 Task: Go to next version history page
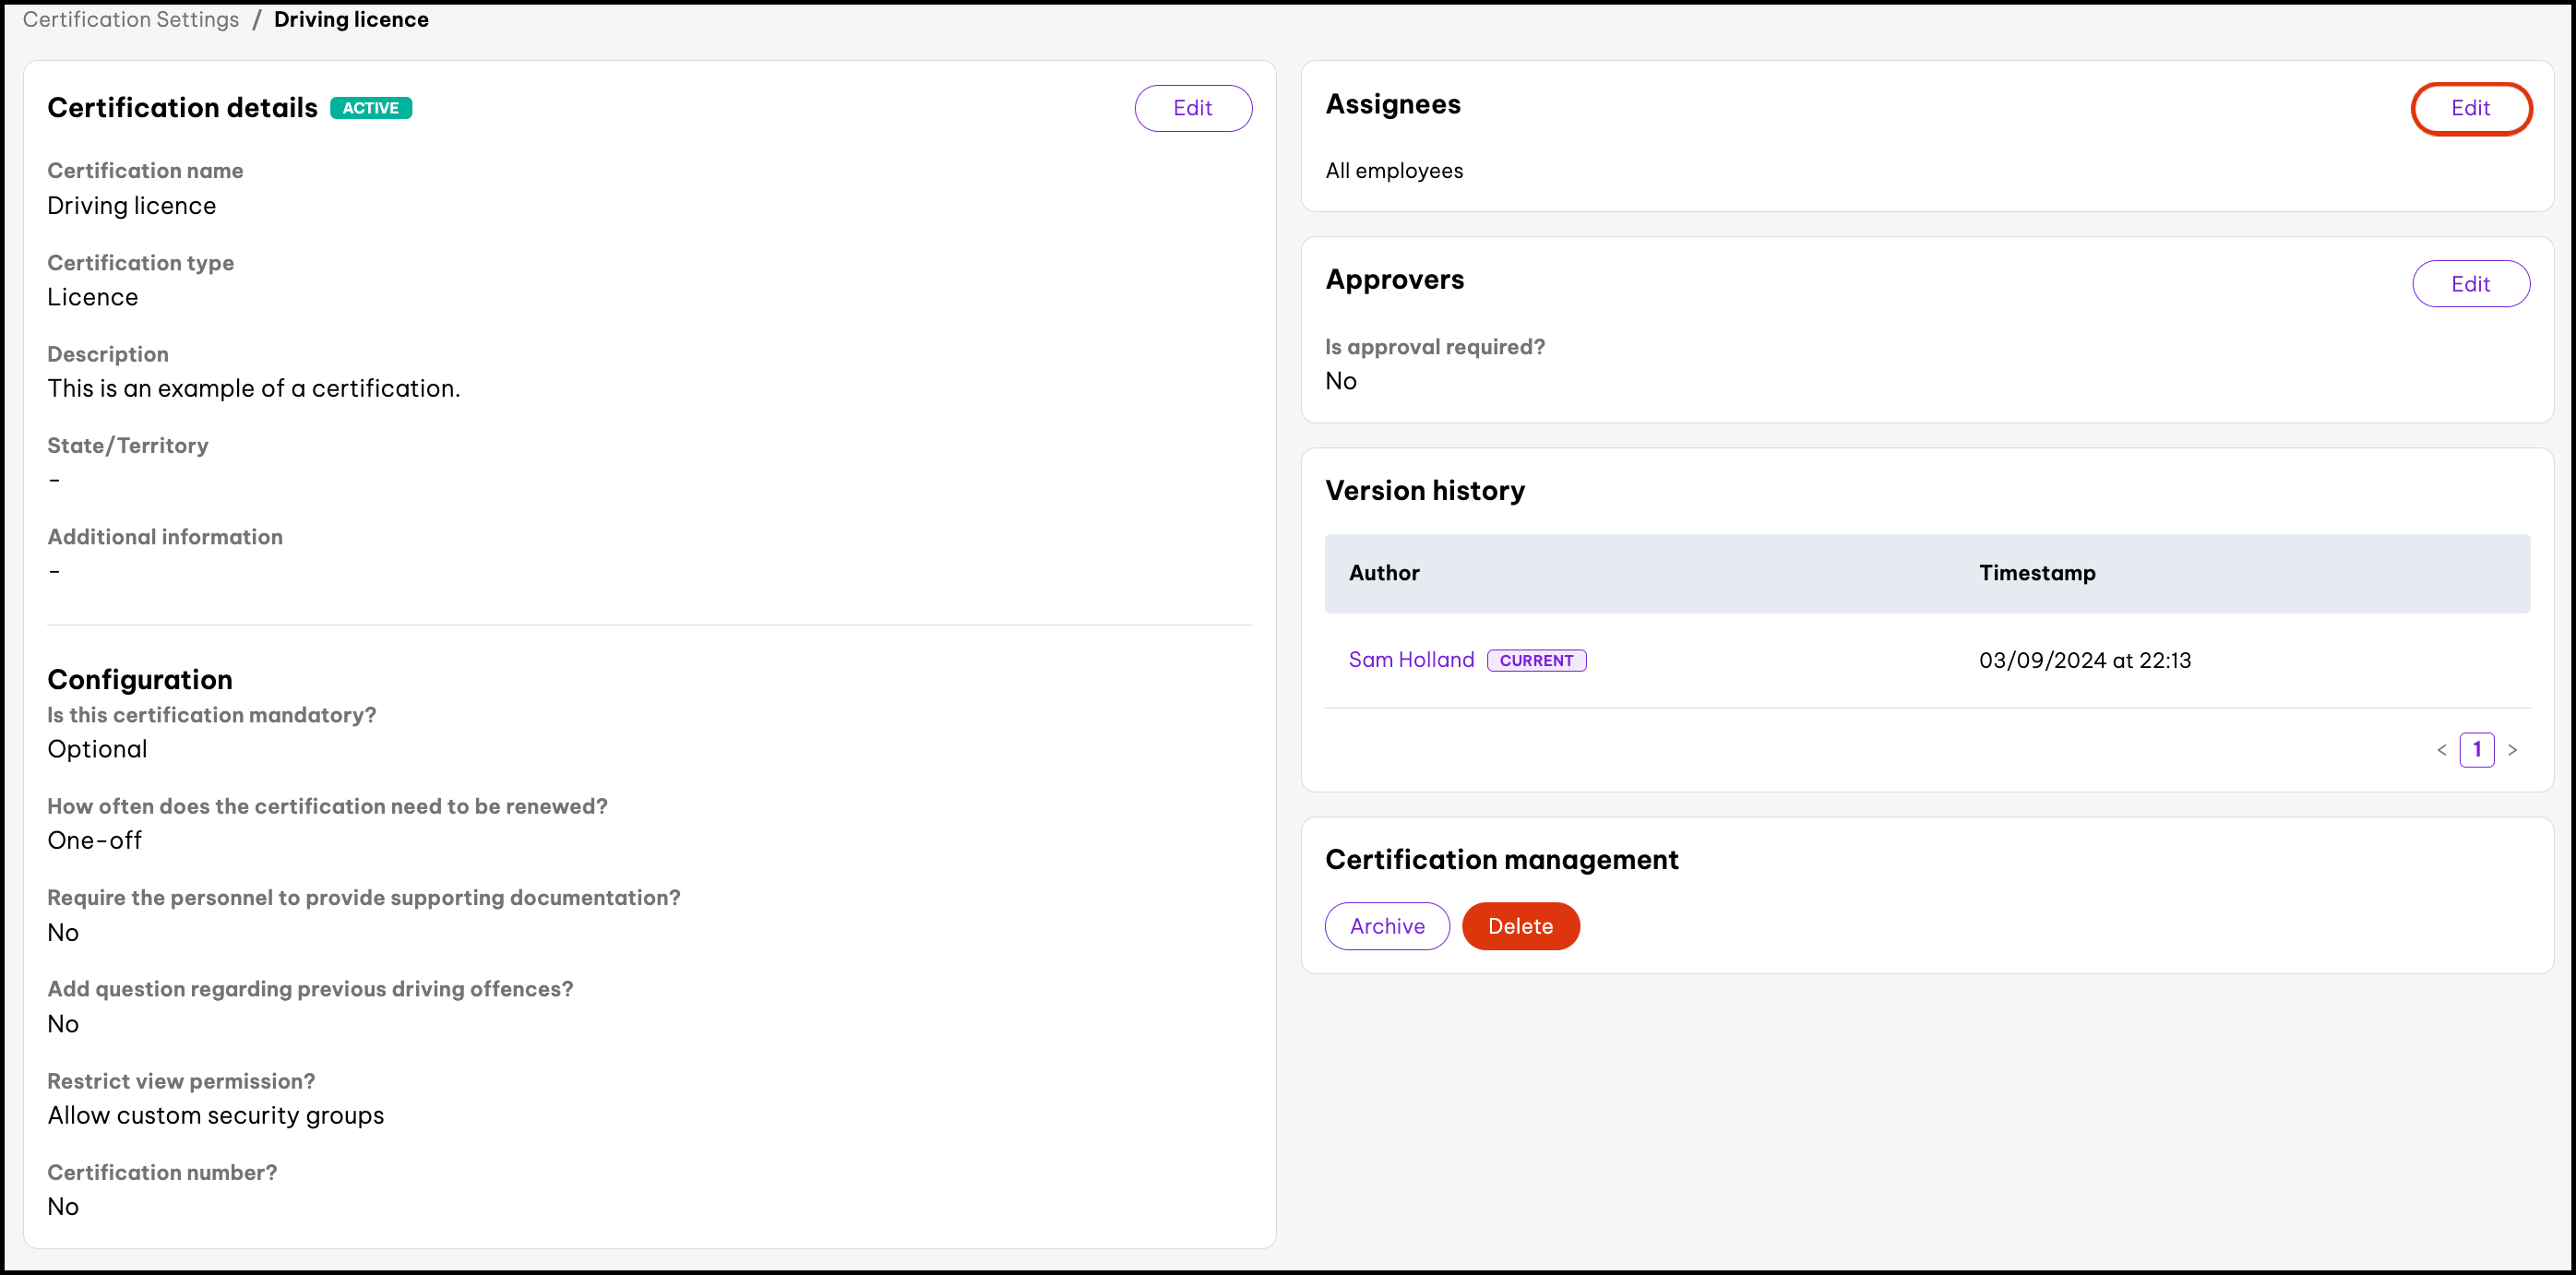point(2511,750)
